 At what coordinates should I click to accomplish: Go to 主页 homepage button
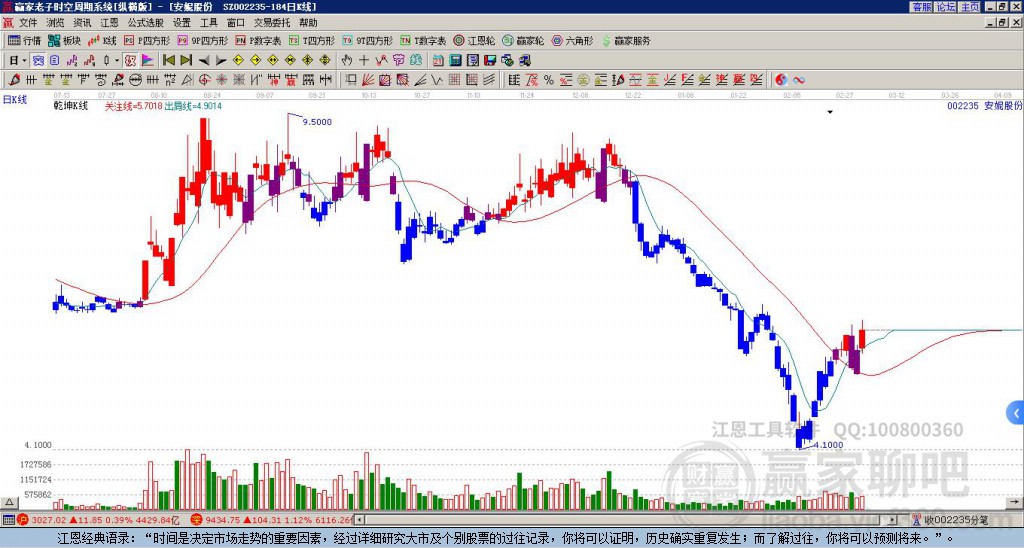point(970,7)
